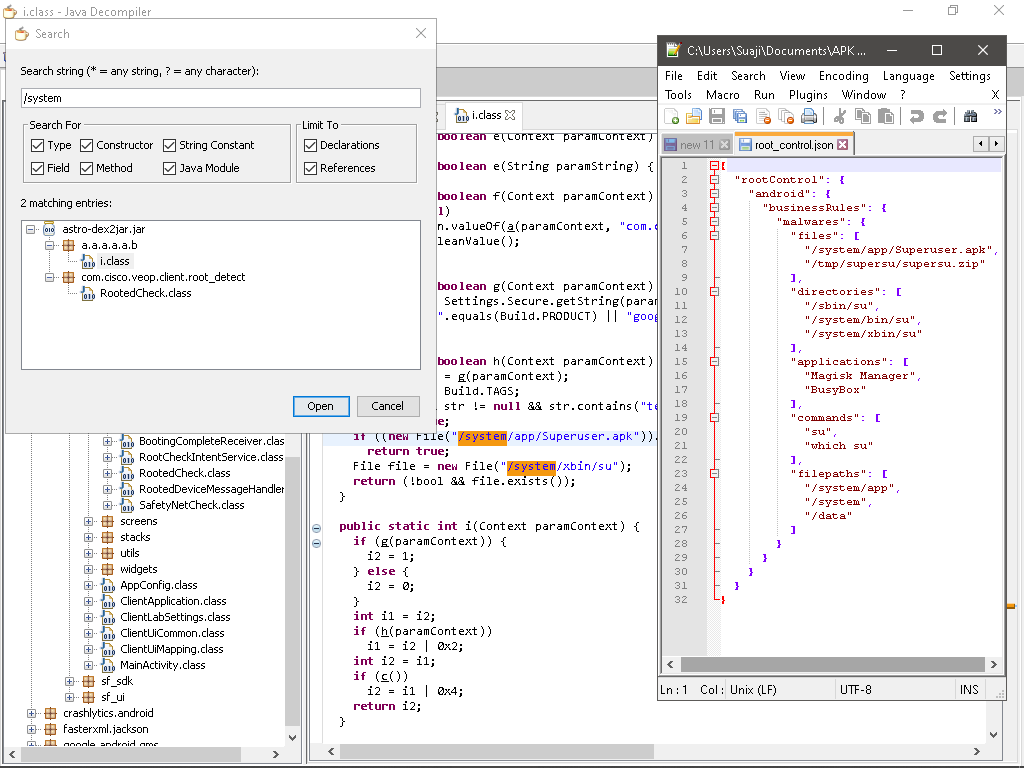Open Notepad++ Encoding menu

[843, 76]
